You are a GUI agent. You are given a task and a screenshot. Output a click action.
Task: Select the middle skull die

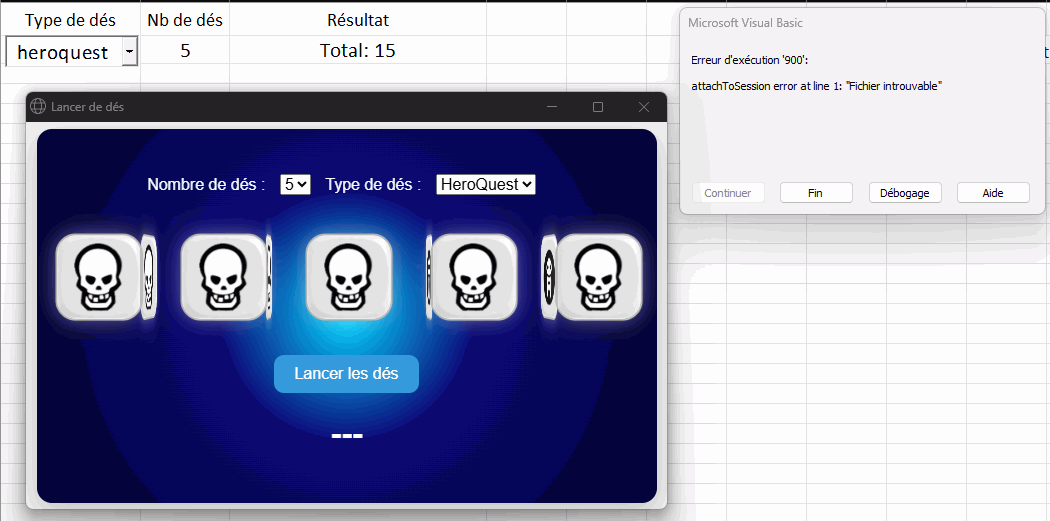[349, 277]
